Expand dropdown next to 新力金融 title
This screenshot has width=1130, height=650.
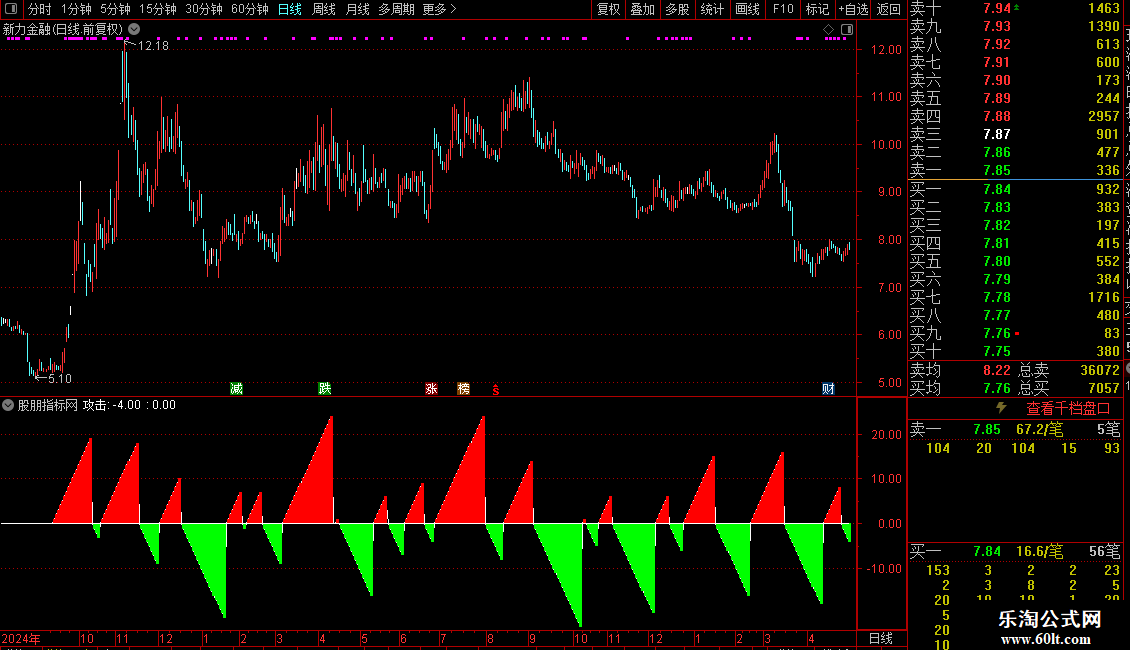tap(134, 30)
